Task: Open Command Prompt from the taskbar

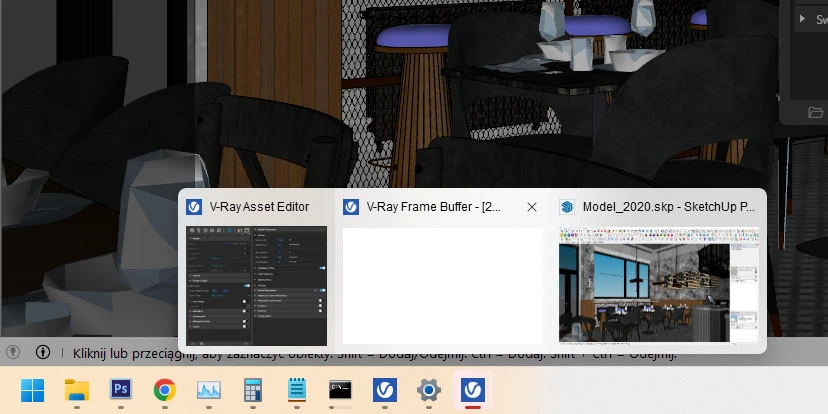Action: pos(340,390)
